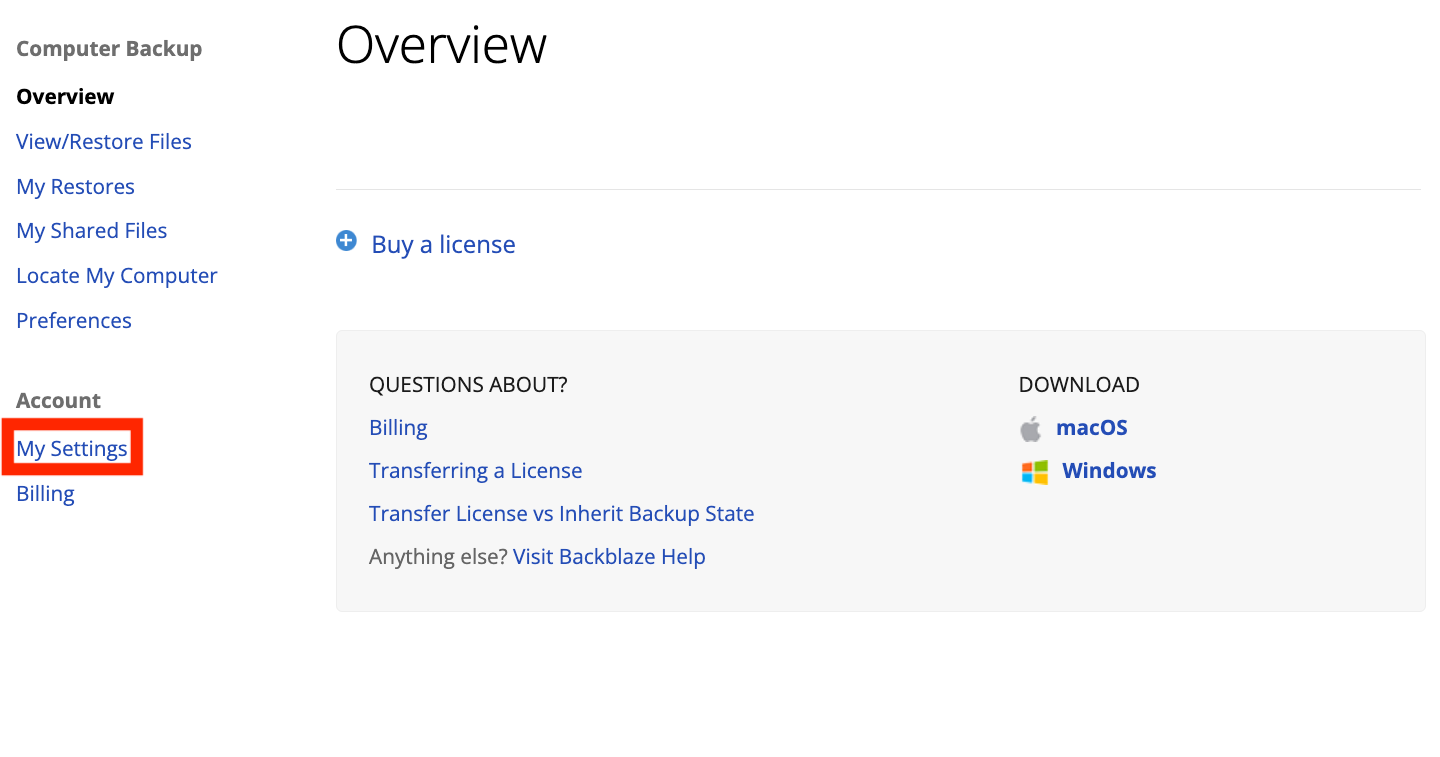Viewport: 1440px width, 757px height.
Task: Select Locate My Computer
Action: (117, 276)
